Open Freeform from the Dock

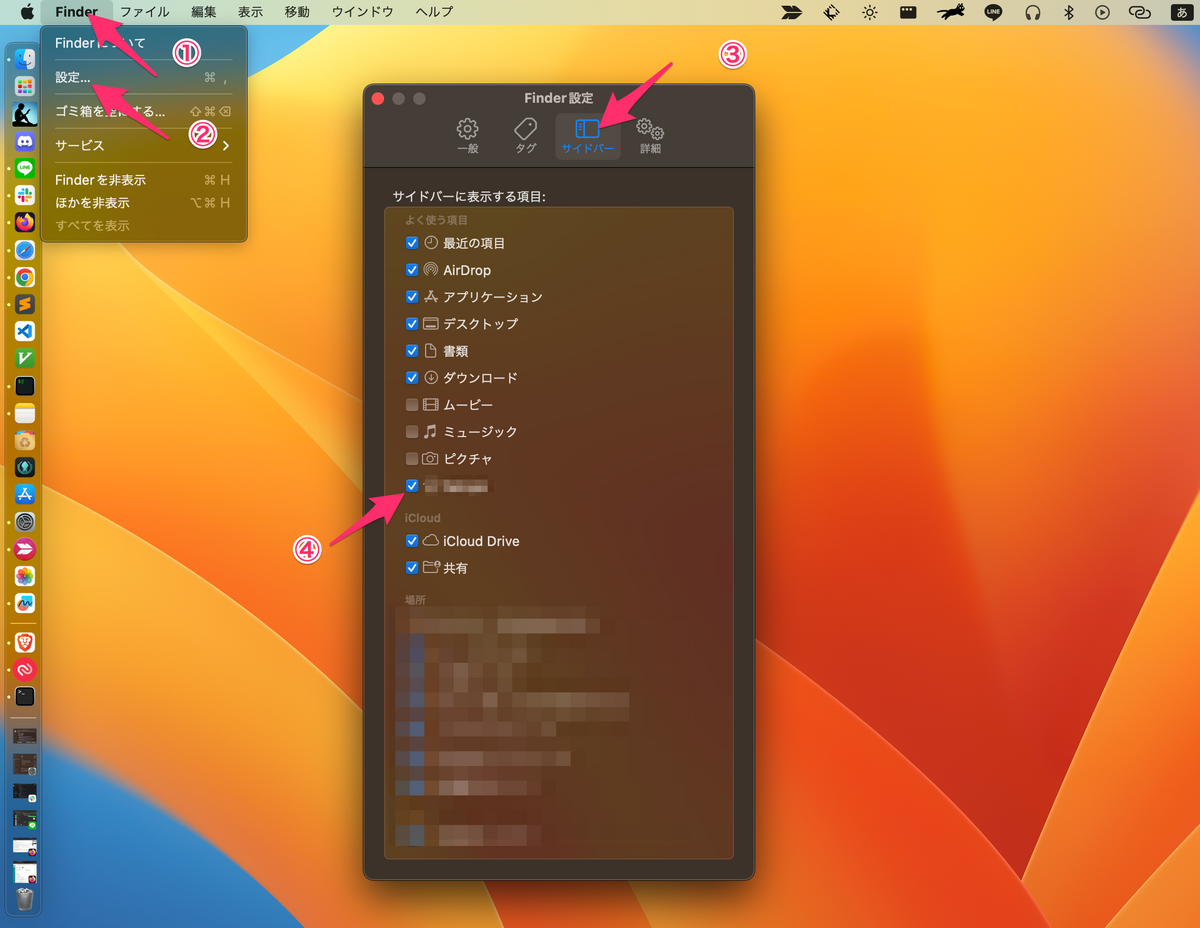click(25, 603)
